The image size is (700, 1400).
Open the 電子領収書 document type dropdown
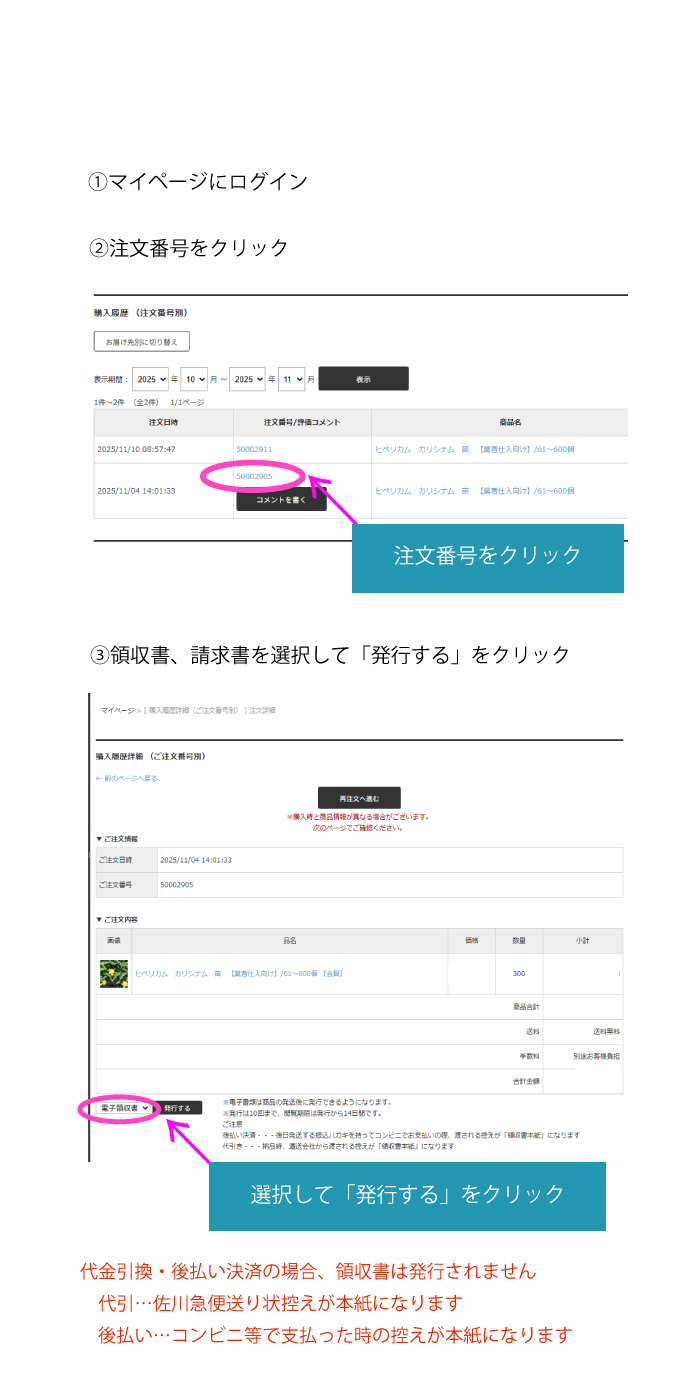121,1108
